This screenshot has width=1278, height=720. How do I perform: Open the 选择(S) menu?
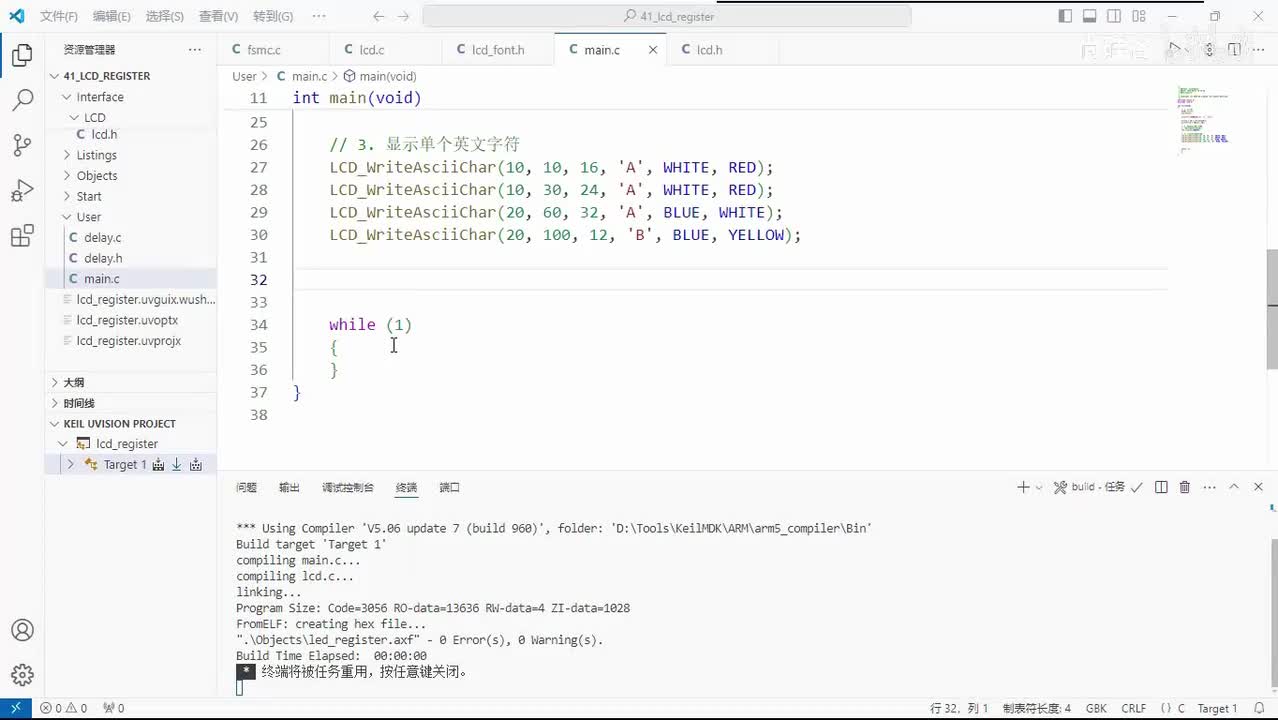164,16
